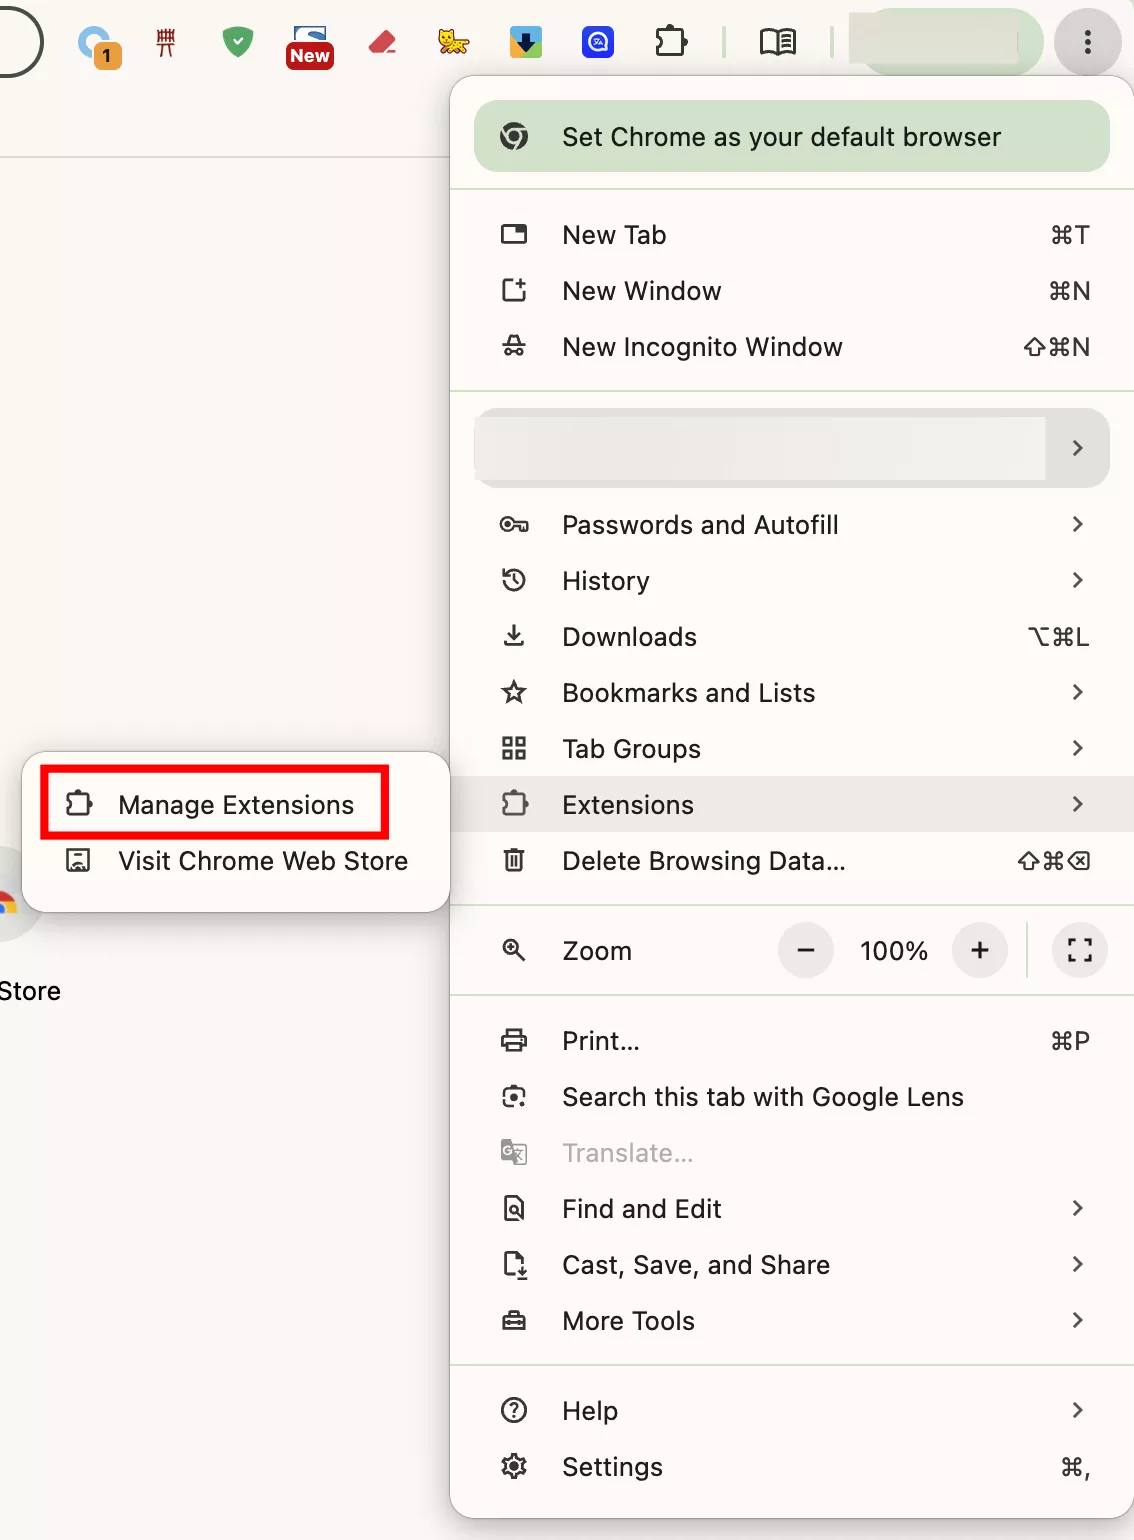Select Manage Extensions from the submenu

pyautogui.click(x=236, y=804)
